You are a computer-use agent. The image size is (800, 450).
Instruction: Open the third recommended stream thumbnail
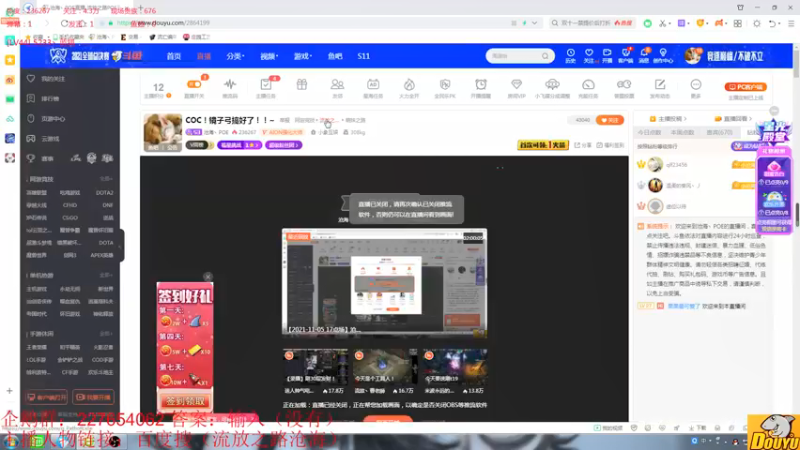(455, 366)
